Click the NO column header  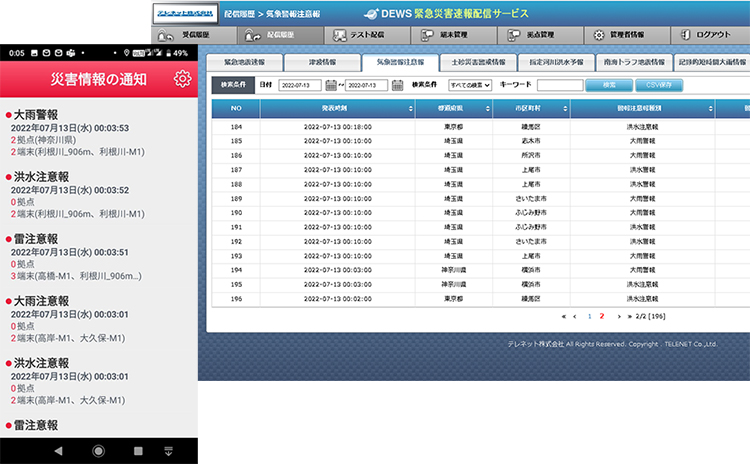[x=236, y=109]
